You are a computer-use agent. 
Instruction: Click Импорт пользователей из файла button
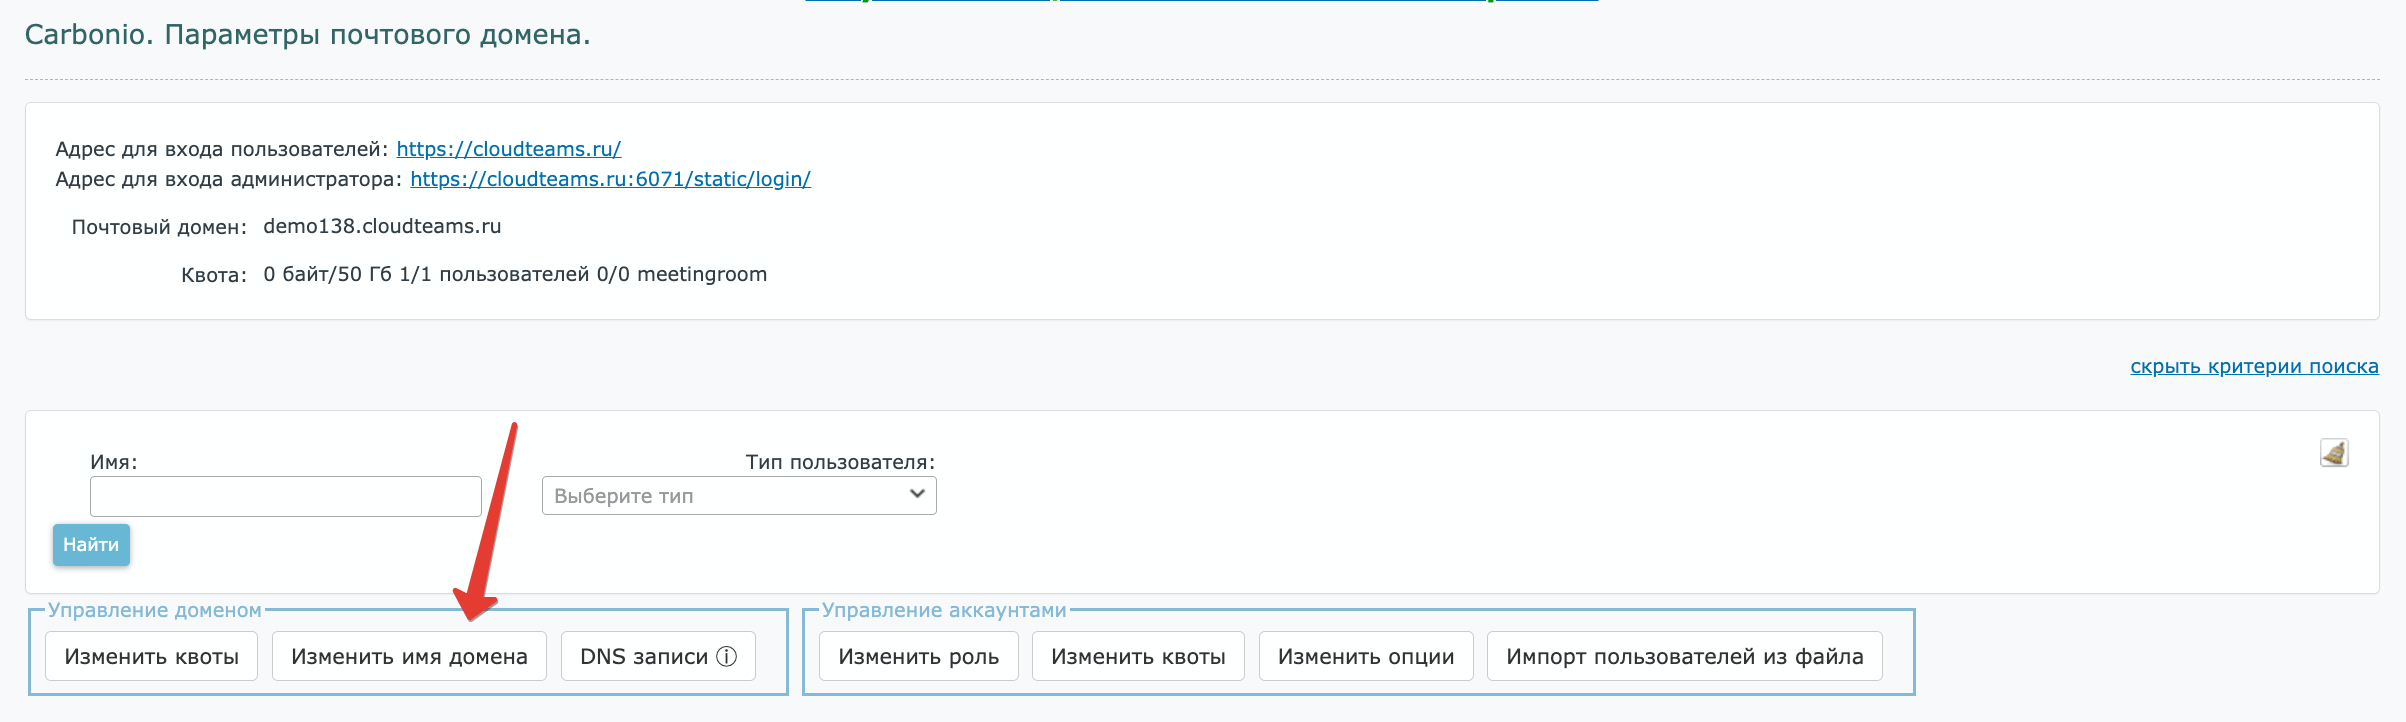point(1684,657)
